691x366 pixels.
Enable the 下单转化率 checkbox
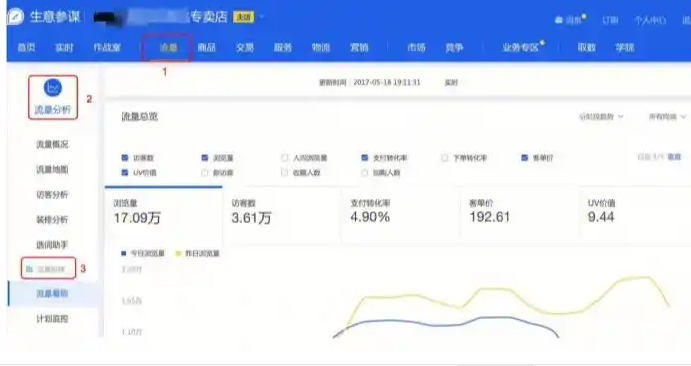tap(444, 158)
